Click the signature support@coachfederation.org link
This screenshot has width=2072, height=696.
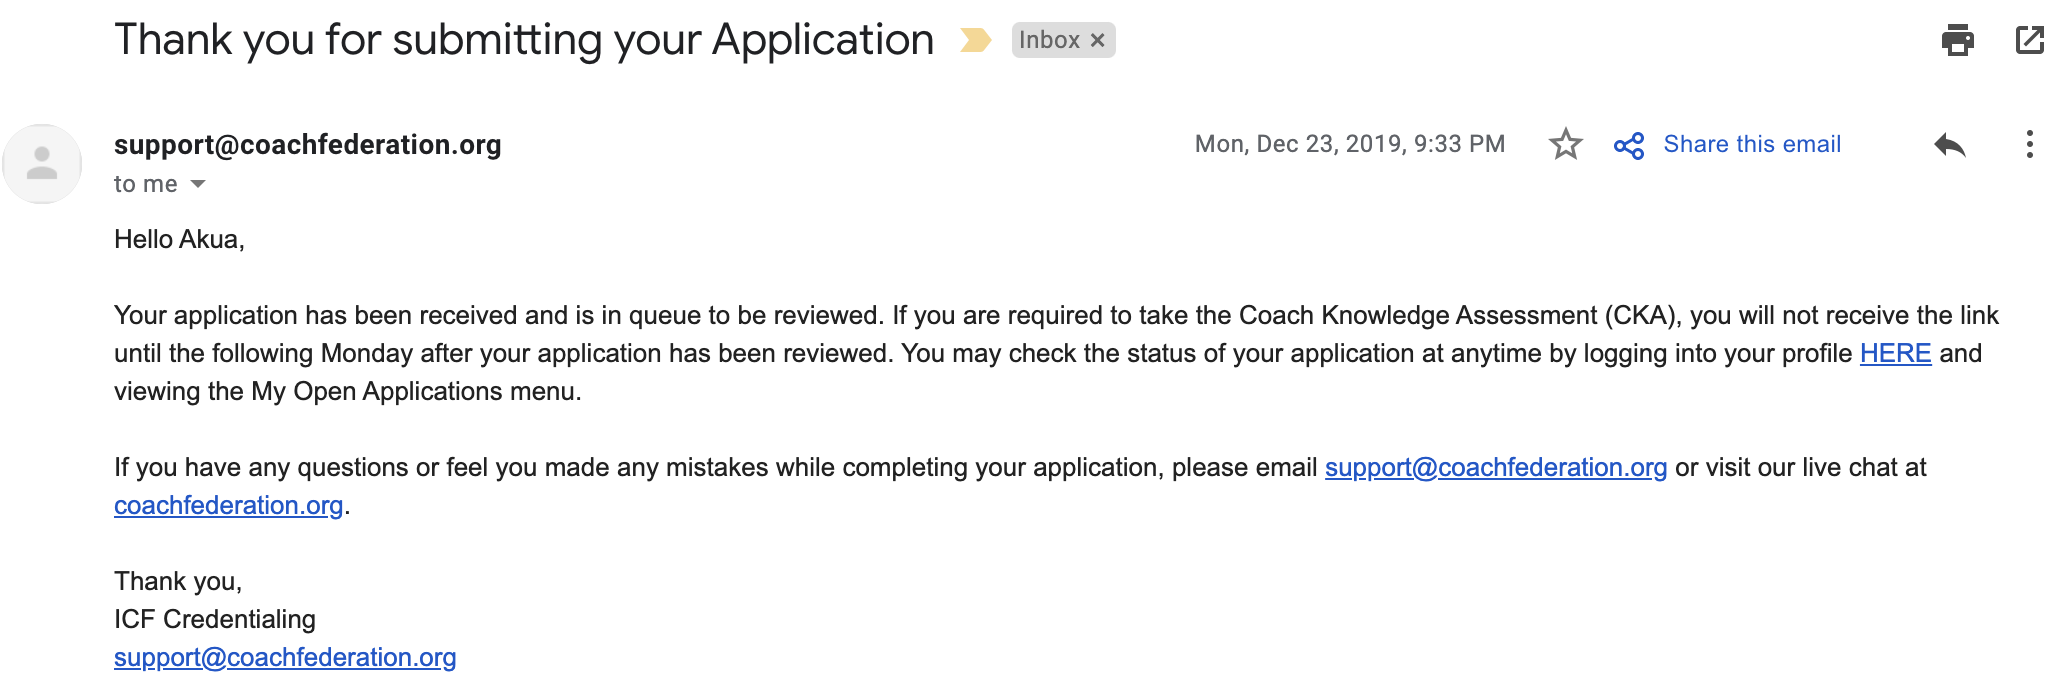pos(285,657)
